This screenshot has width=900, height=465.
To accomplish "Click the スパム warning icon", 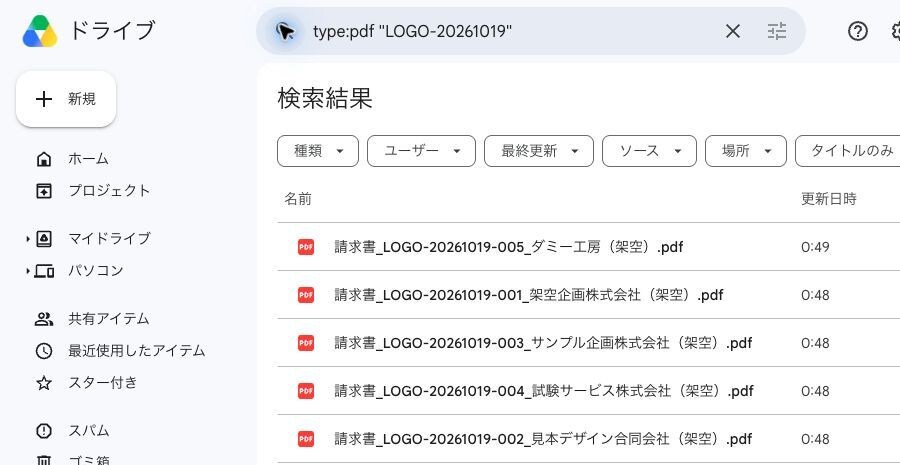I will (x=44, y=431).
